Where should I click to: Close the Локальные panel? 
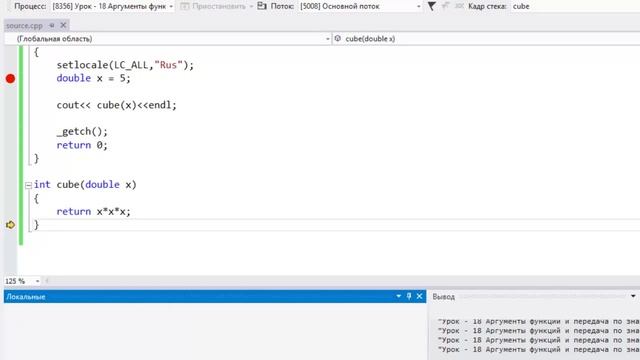419,296
